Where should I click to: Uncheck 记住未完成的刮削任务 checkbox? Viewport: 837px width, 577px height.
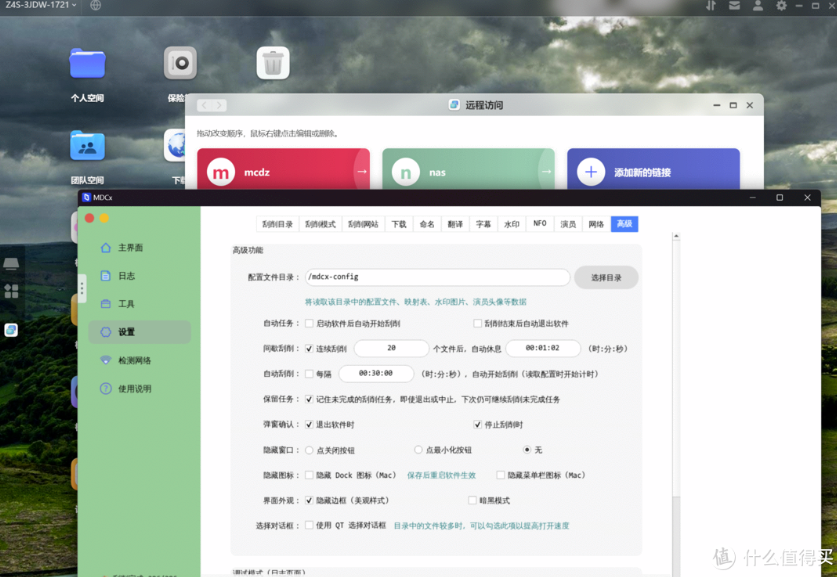[309, 399]
